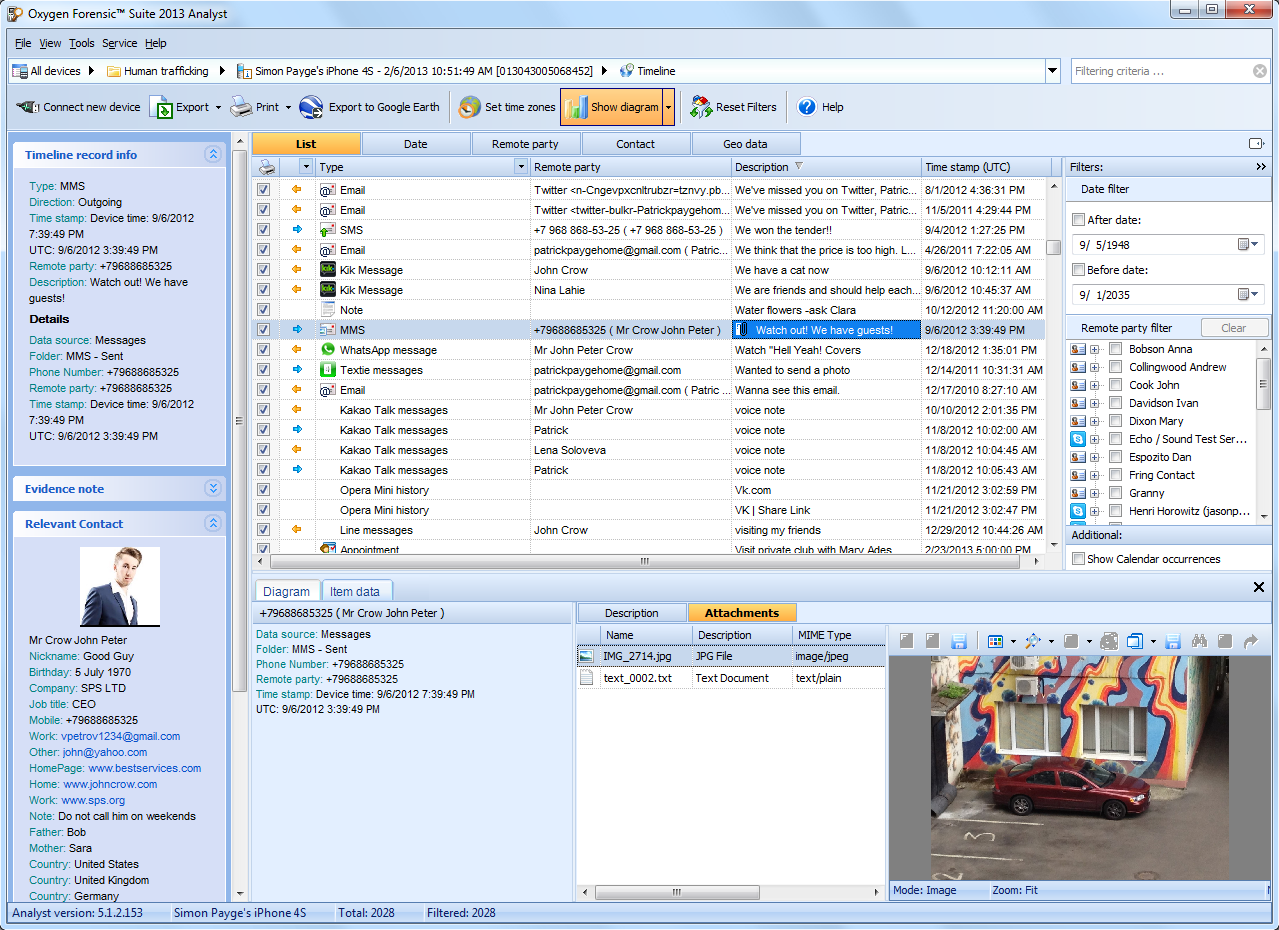This screenshot has width=1279, height=930.
Task: Check the Cook John filter box
Action: pyautogui.click(x=1115, y=385)
